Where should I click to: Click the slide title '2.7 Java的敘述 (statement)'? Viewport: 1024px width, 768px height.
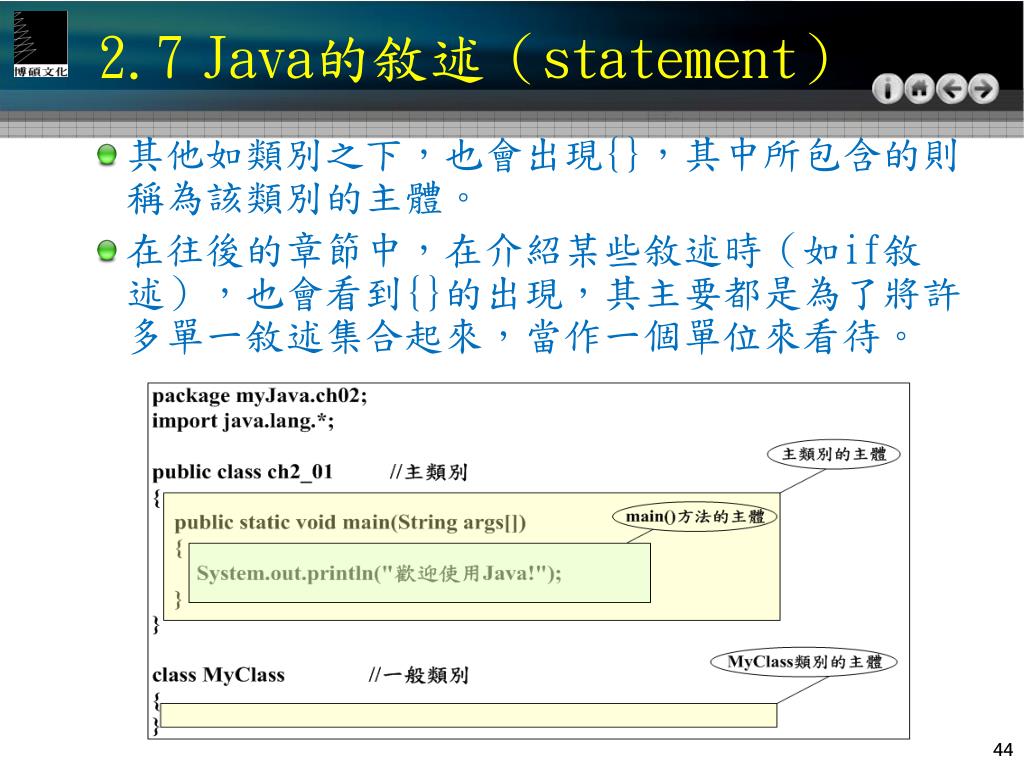pos(464,59)
